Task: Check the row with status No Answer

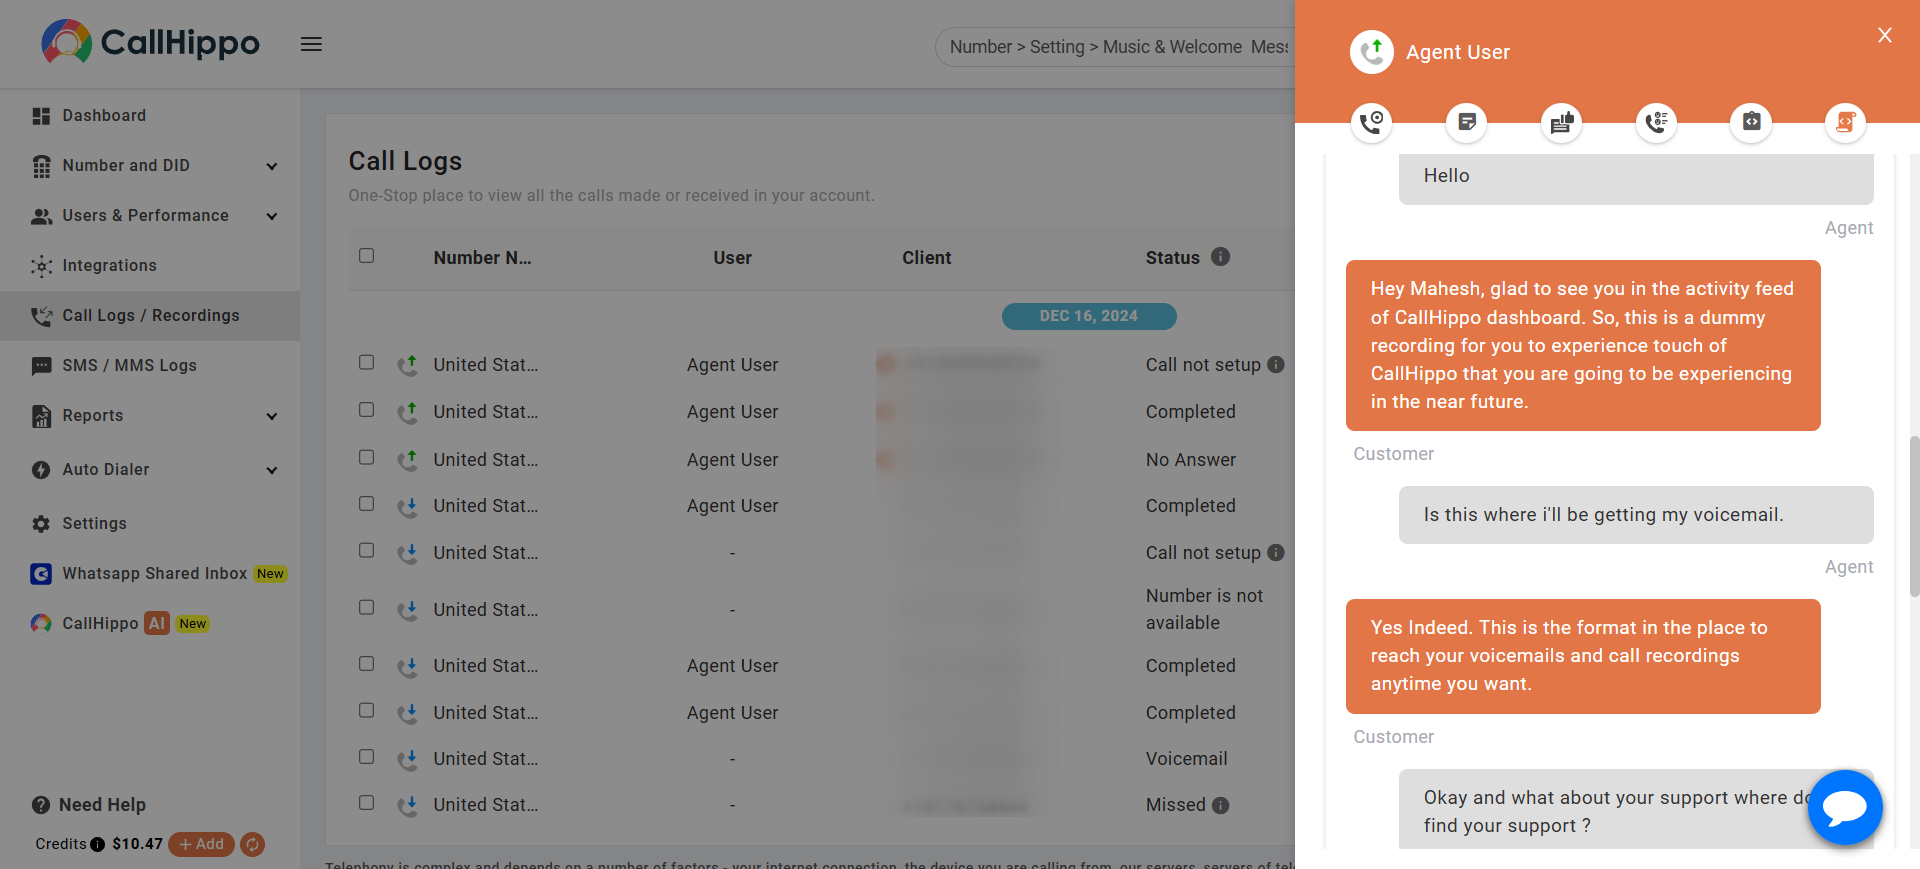Action: 367,457
